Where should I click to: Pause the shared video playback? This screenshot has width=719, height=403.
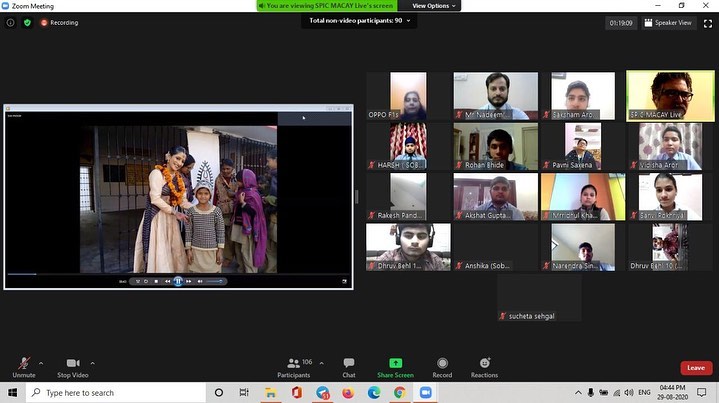pos(178,281)
